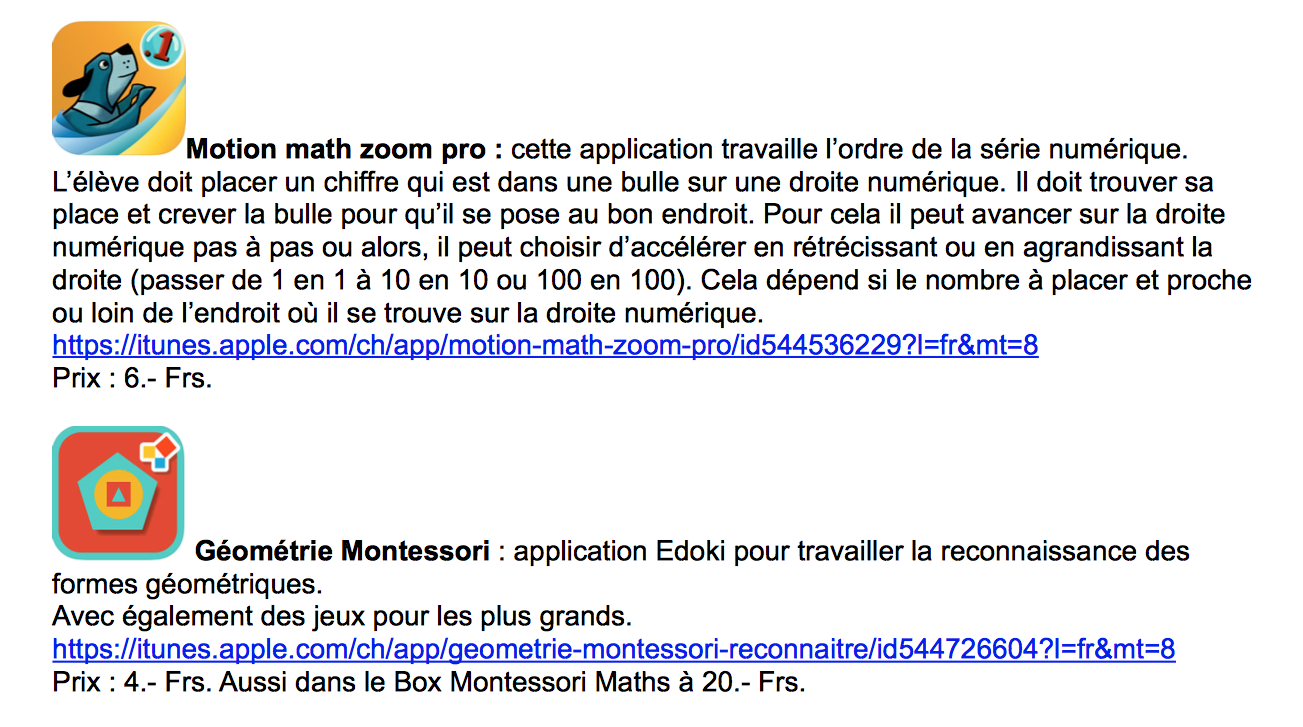Click the bold "Géométrie Montessori" title
Screen dimensions: 1303x727
pos(342,551)
